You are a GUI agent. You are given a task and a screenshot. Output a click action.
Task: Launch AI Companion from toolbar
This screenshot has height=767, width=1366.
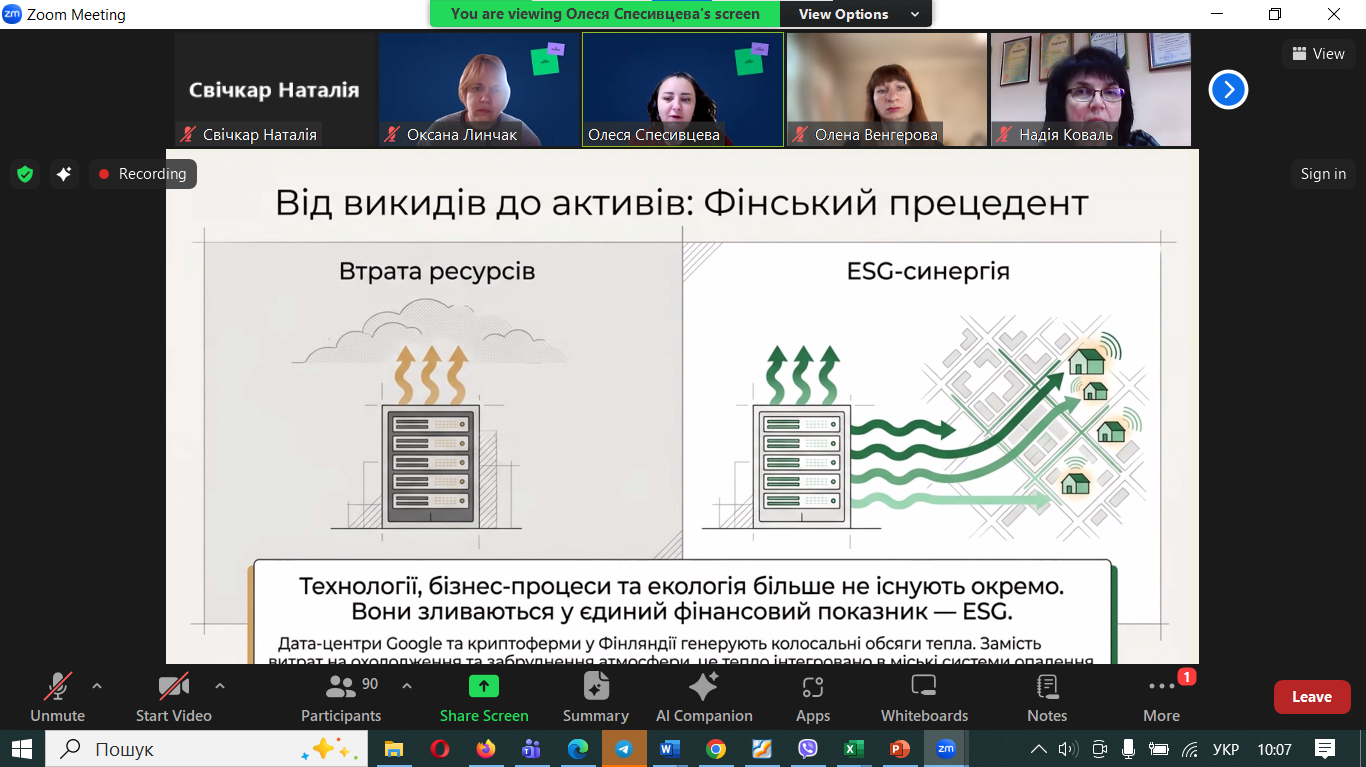(704, 697)
